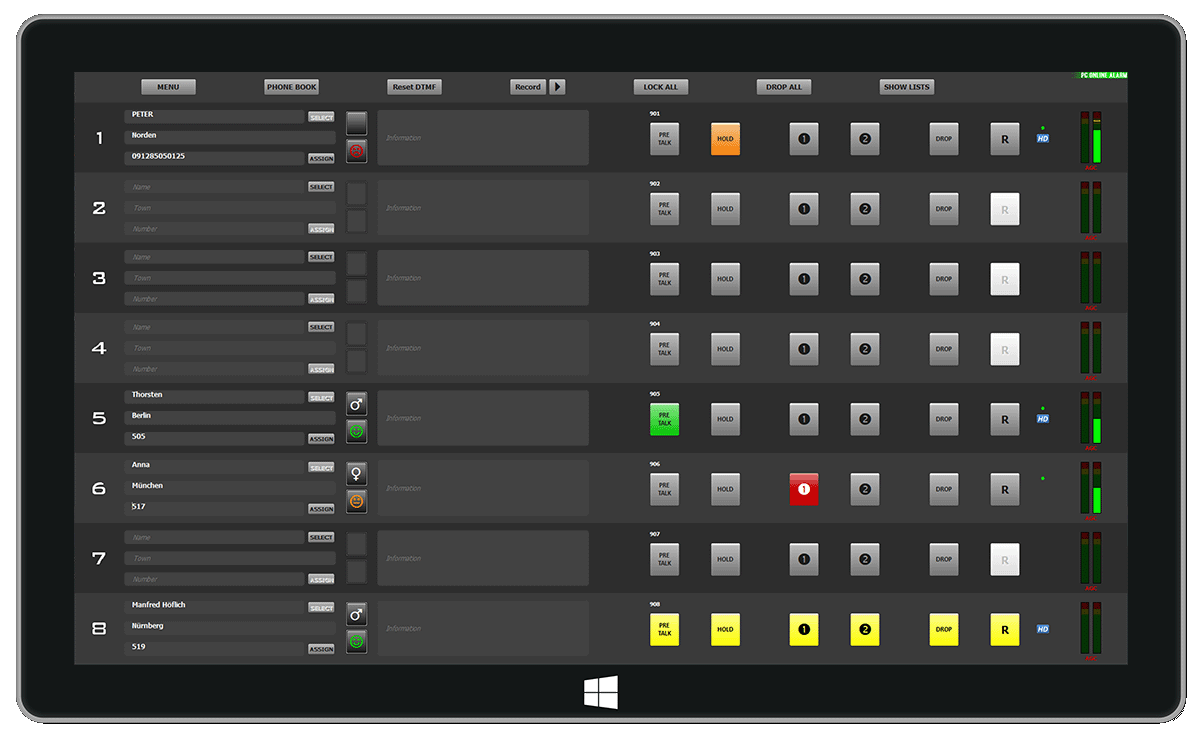Toggle the R record button on line 6
Image resolution: width=1200 pixels, height=735 pixels.
click(1005, 489)
